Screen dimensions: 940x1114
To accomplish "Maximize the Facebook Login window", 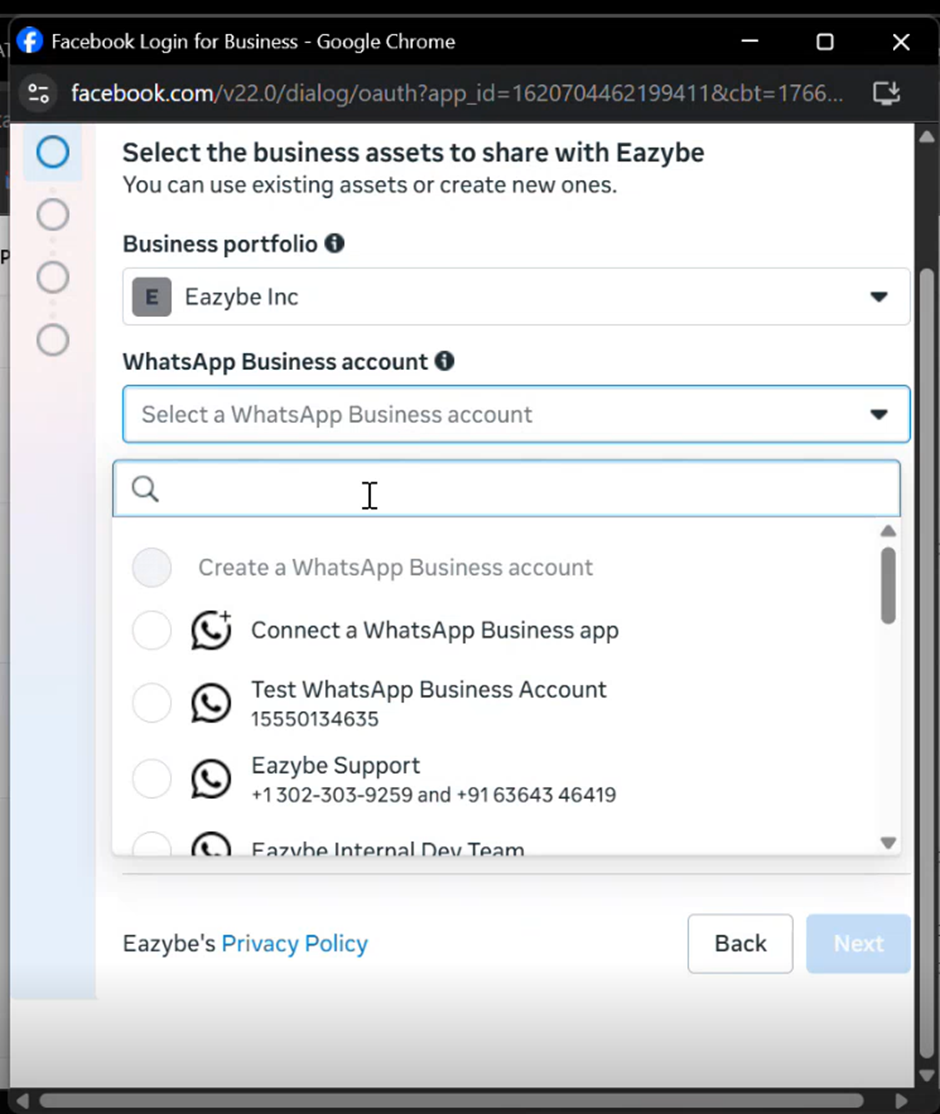I will tap(825, 41).
